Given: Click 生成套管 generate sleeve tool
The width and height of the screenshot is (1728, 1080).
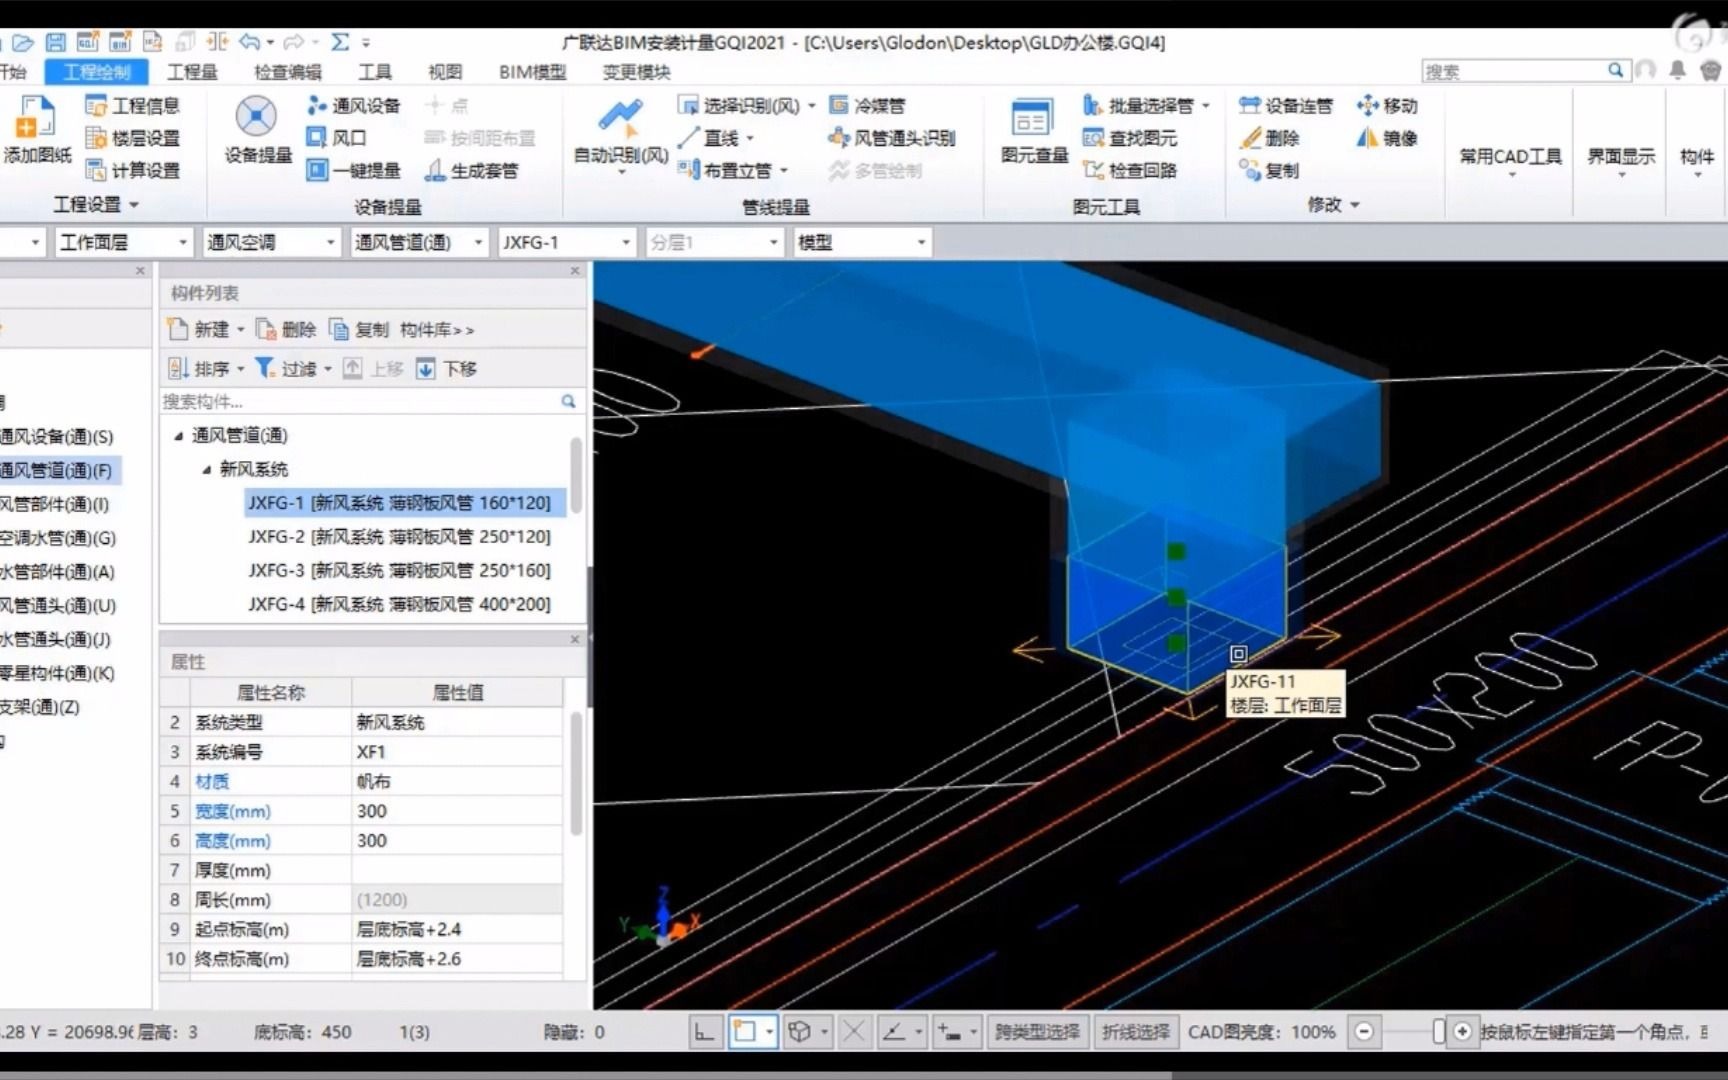Looking at the screenshot, I should [471, 170].
